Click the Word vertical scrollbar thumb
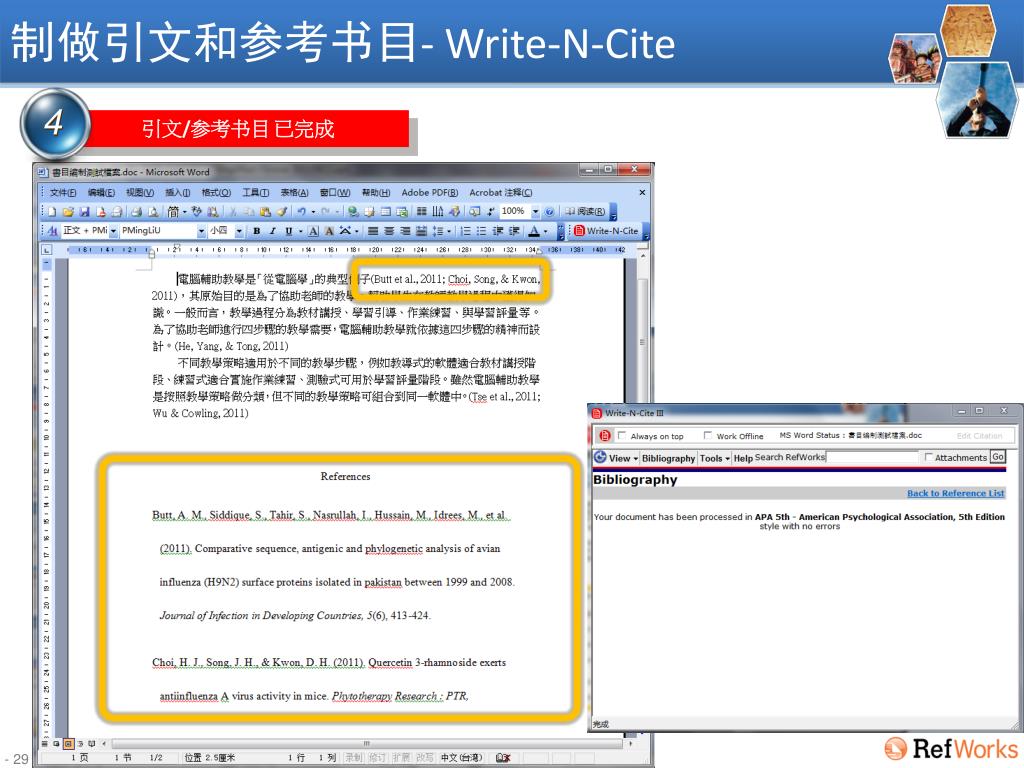The width and height of the screenshot is (1024, 768). click(x=642, y=343)
